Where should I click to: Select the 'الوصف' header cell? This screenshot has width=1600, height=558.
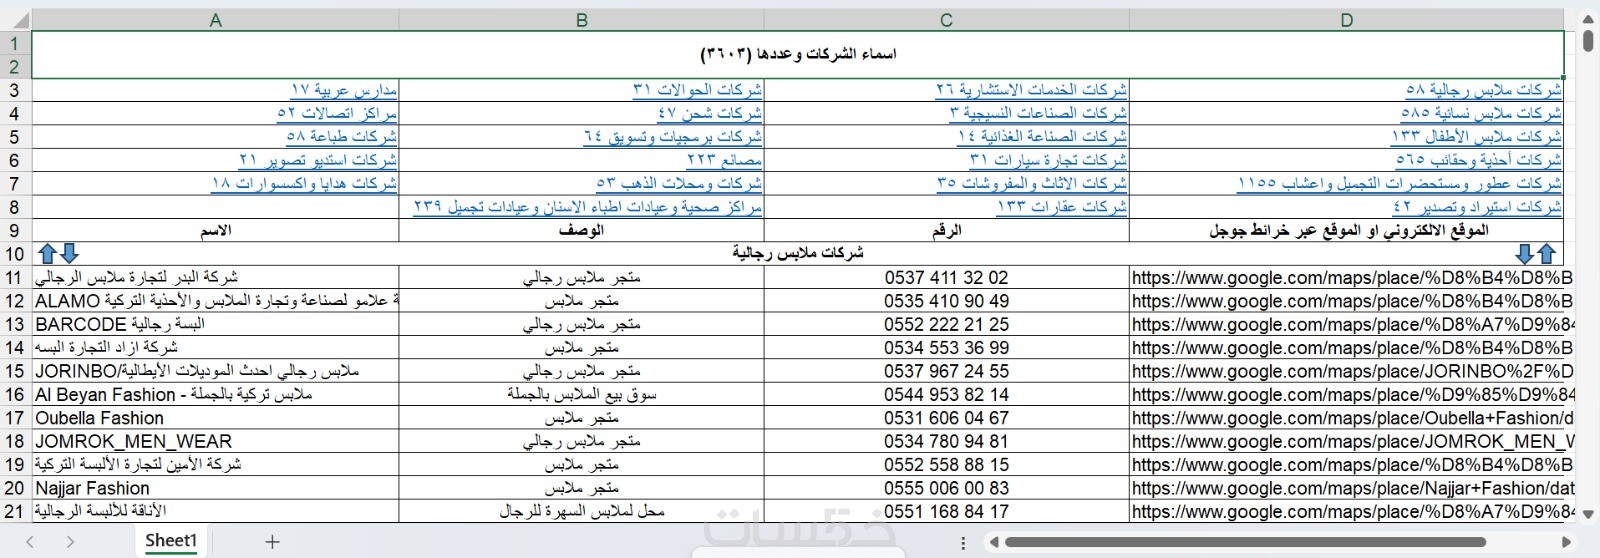click(x=582, y=230)
